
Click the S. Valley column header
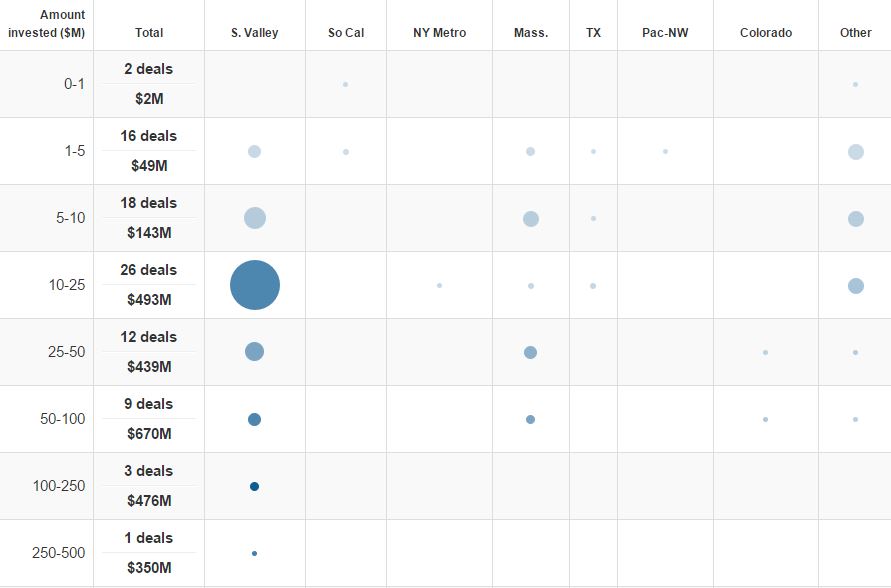tap(255, 33)
